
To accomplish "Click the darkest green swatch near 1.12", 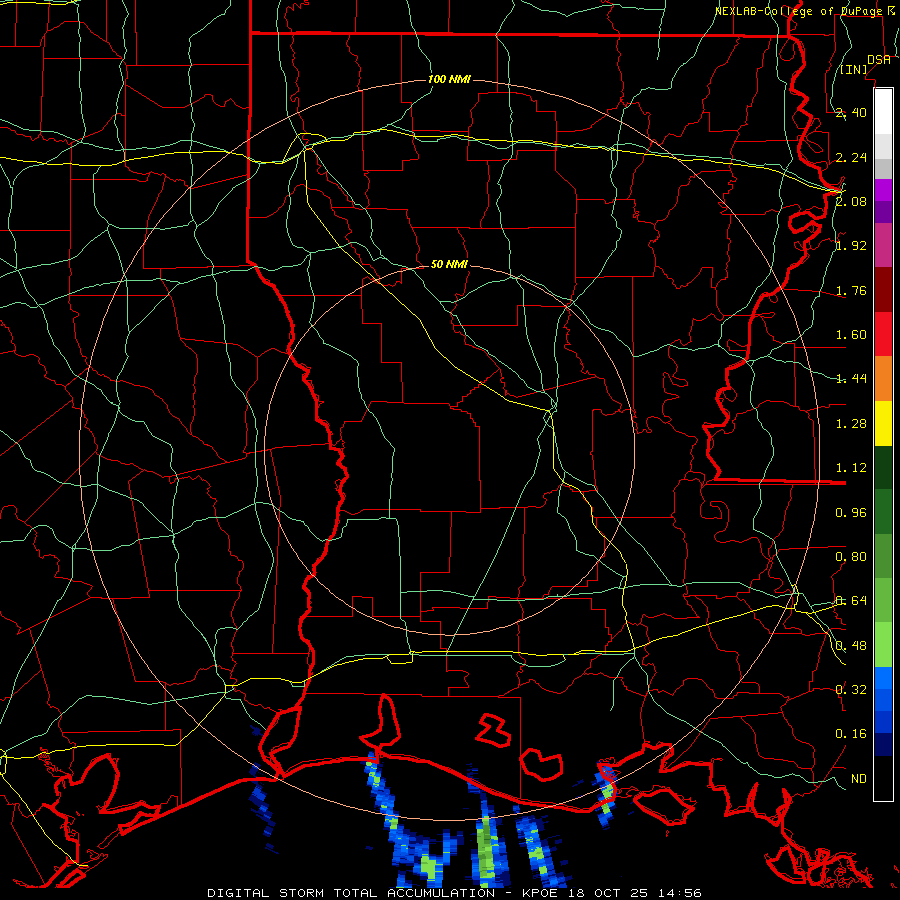I will 883,467.
